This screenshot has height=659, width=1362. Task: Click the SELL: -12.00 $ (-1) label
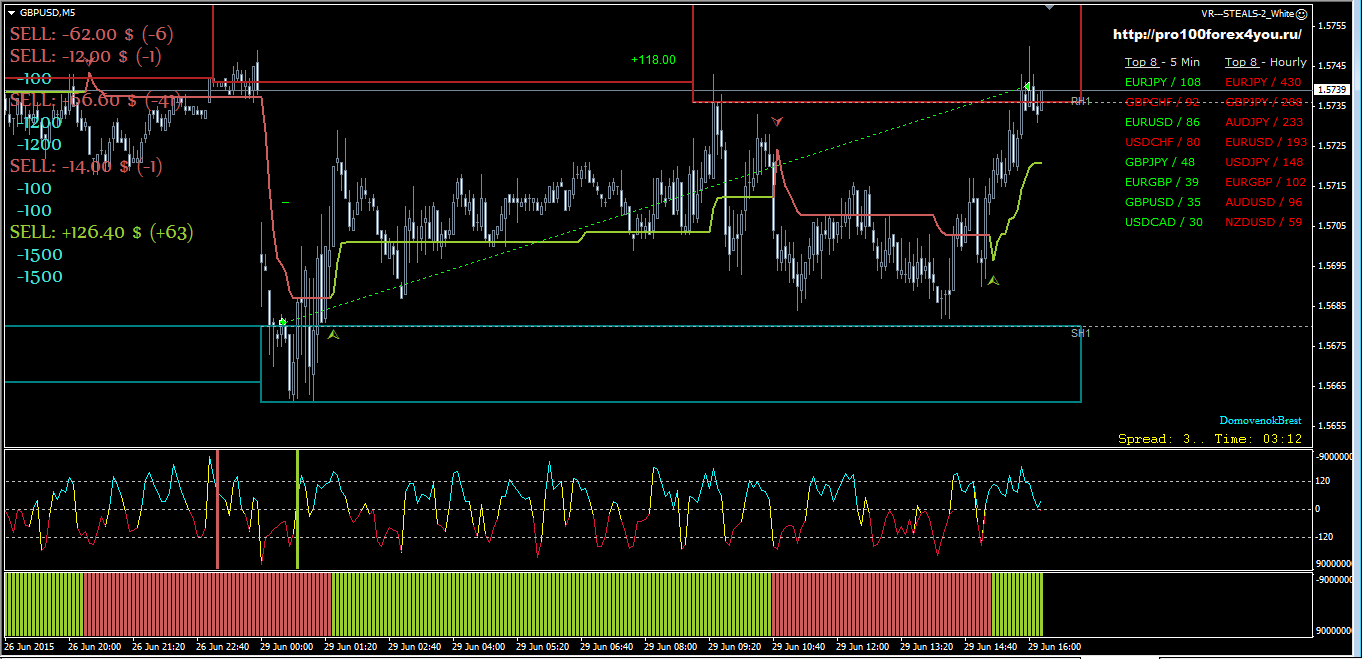[86, 56]
